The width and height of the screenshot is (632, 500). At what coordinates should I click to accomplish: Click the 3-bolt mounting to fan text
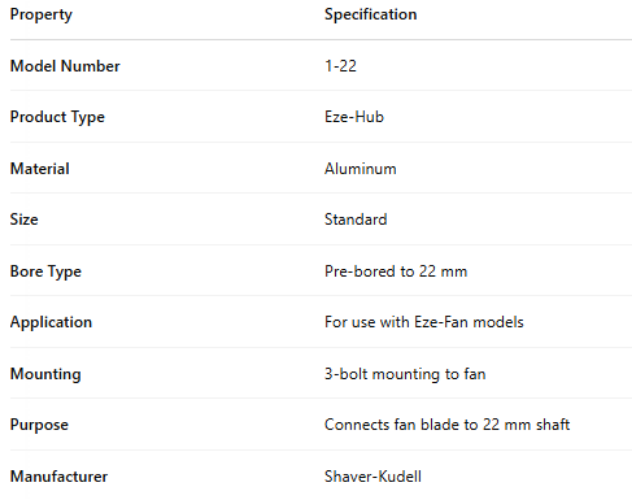405,374
